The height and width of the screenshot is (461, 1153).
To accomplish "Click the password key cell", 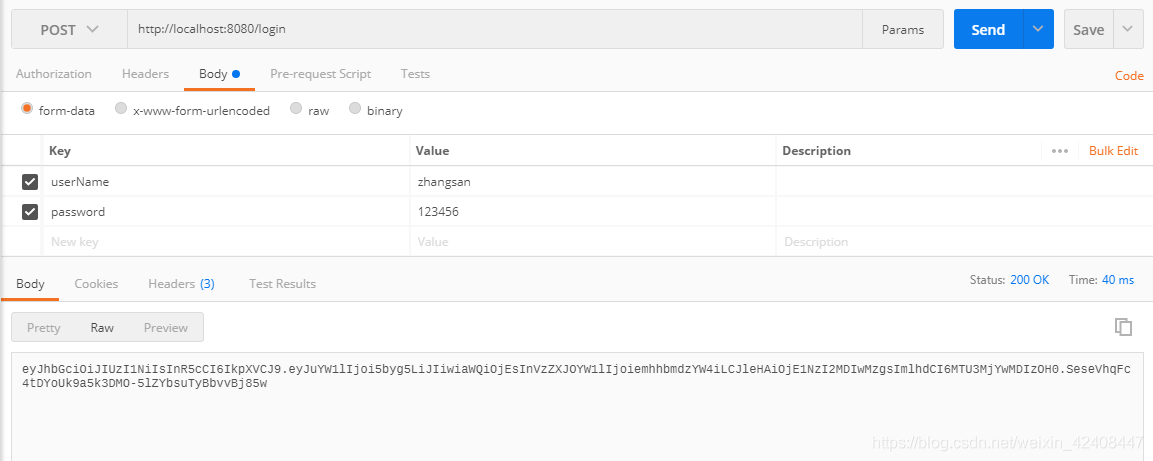I will pyautogui.click(x=226, y=212).
